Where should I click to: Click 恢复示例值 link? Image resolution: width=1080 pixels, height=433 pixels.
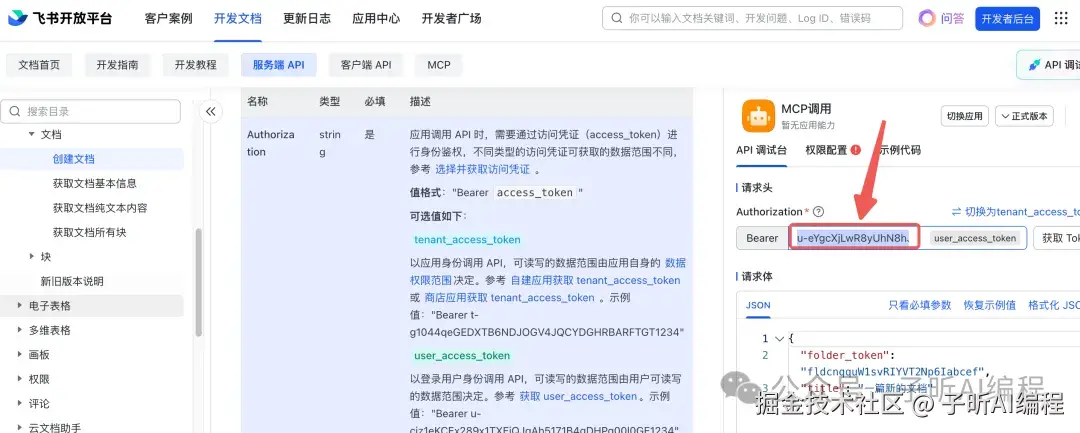click(x=990, y=305)
